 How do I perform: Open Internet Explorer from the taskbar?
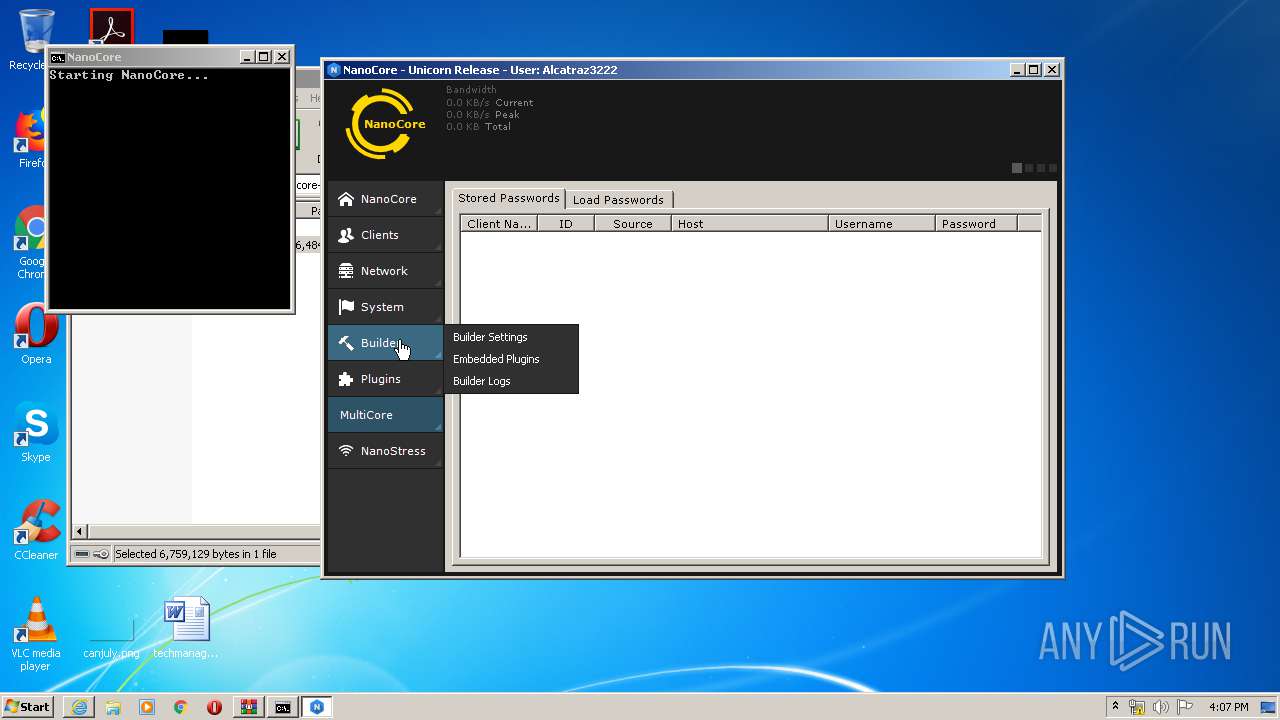(x=79, y=707)
